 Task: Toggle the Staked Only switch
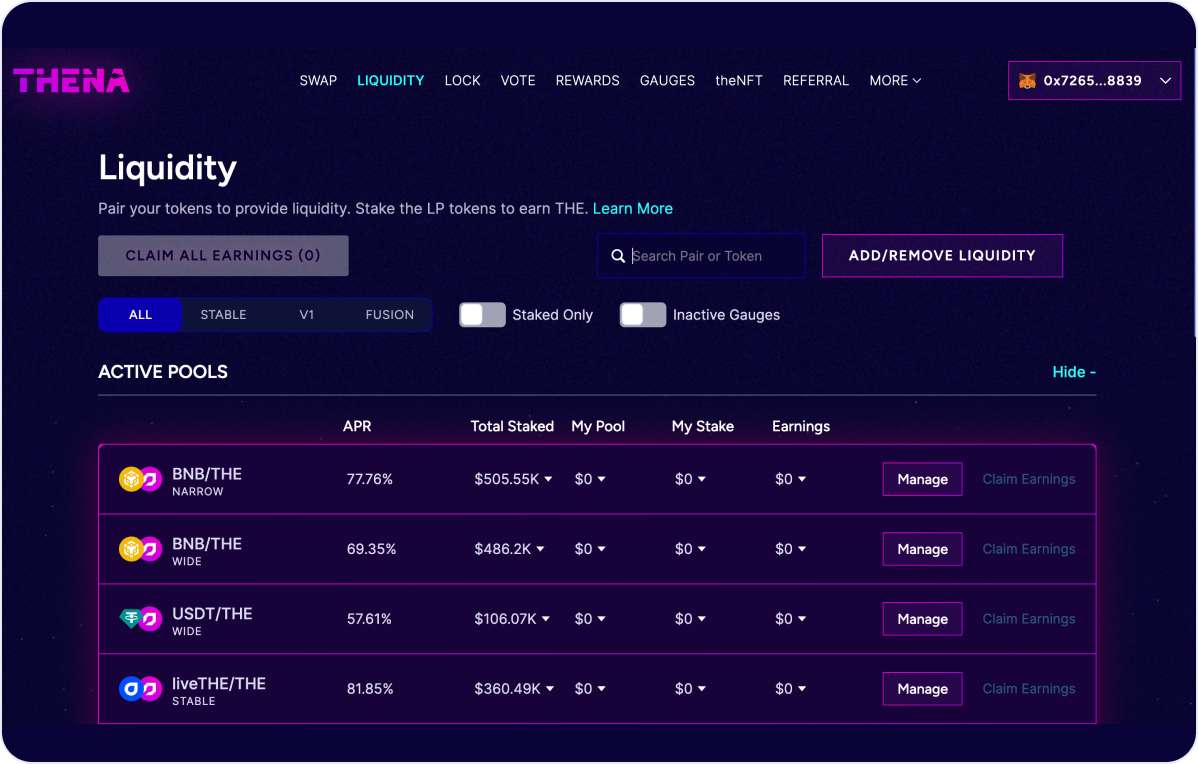482,315
